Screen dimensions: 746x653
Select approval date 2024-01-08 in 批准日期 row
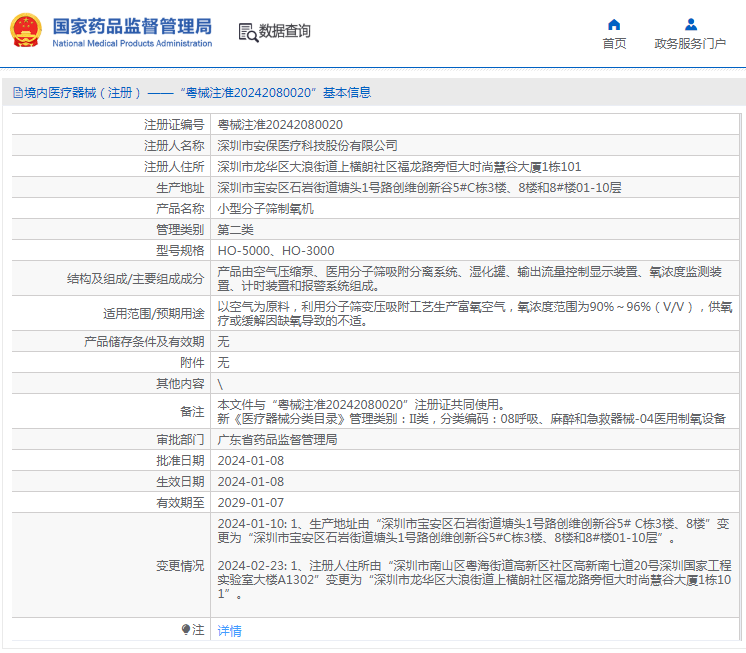[251, 460]
